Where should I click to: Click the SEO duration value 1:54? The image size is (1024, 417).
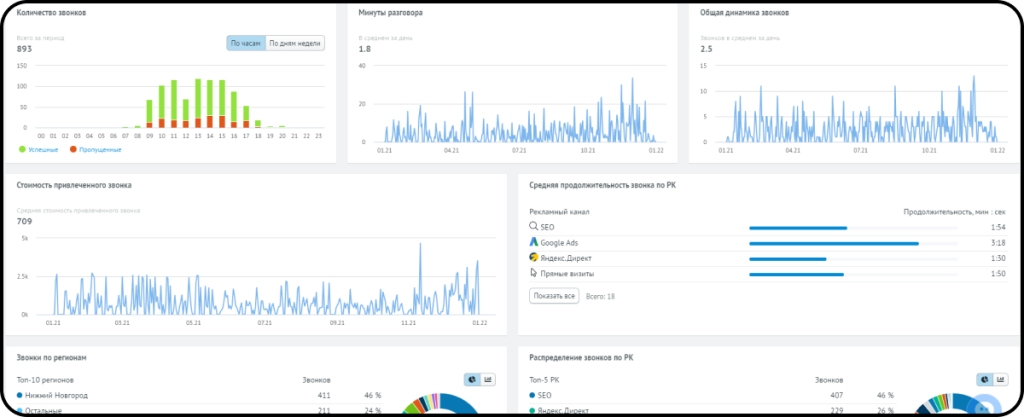pos(997,227)
